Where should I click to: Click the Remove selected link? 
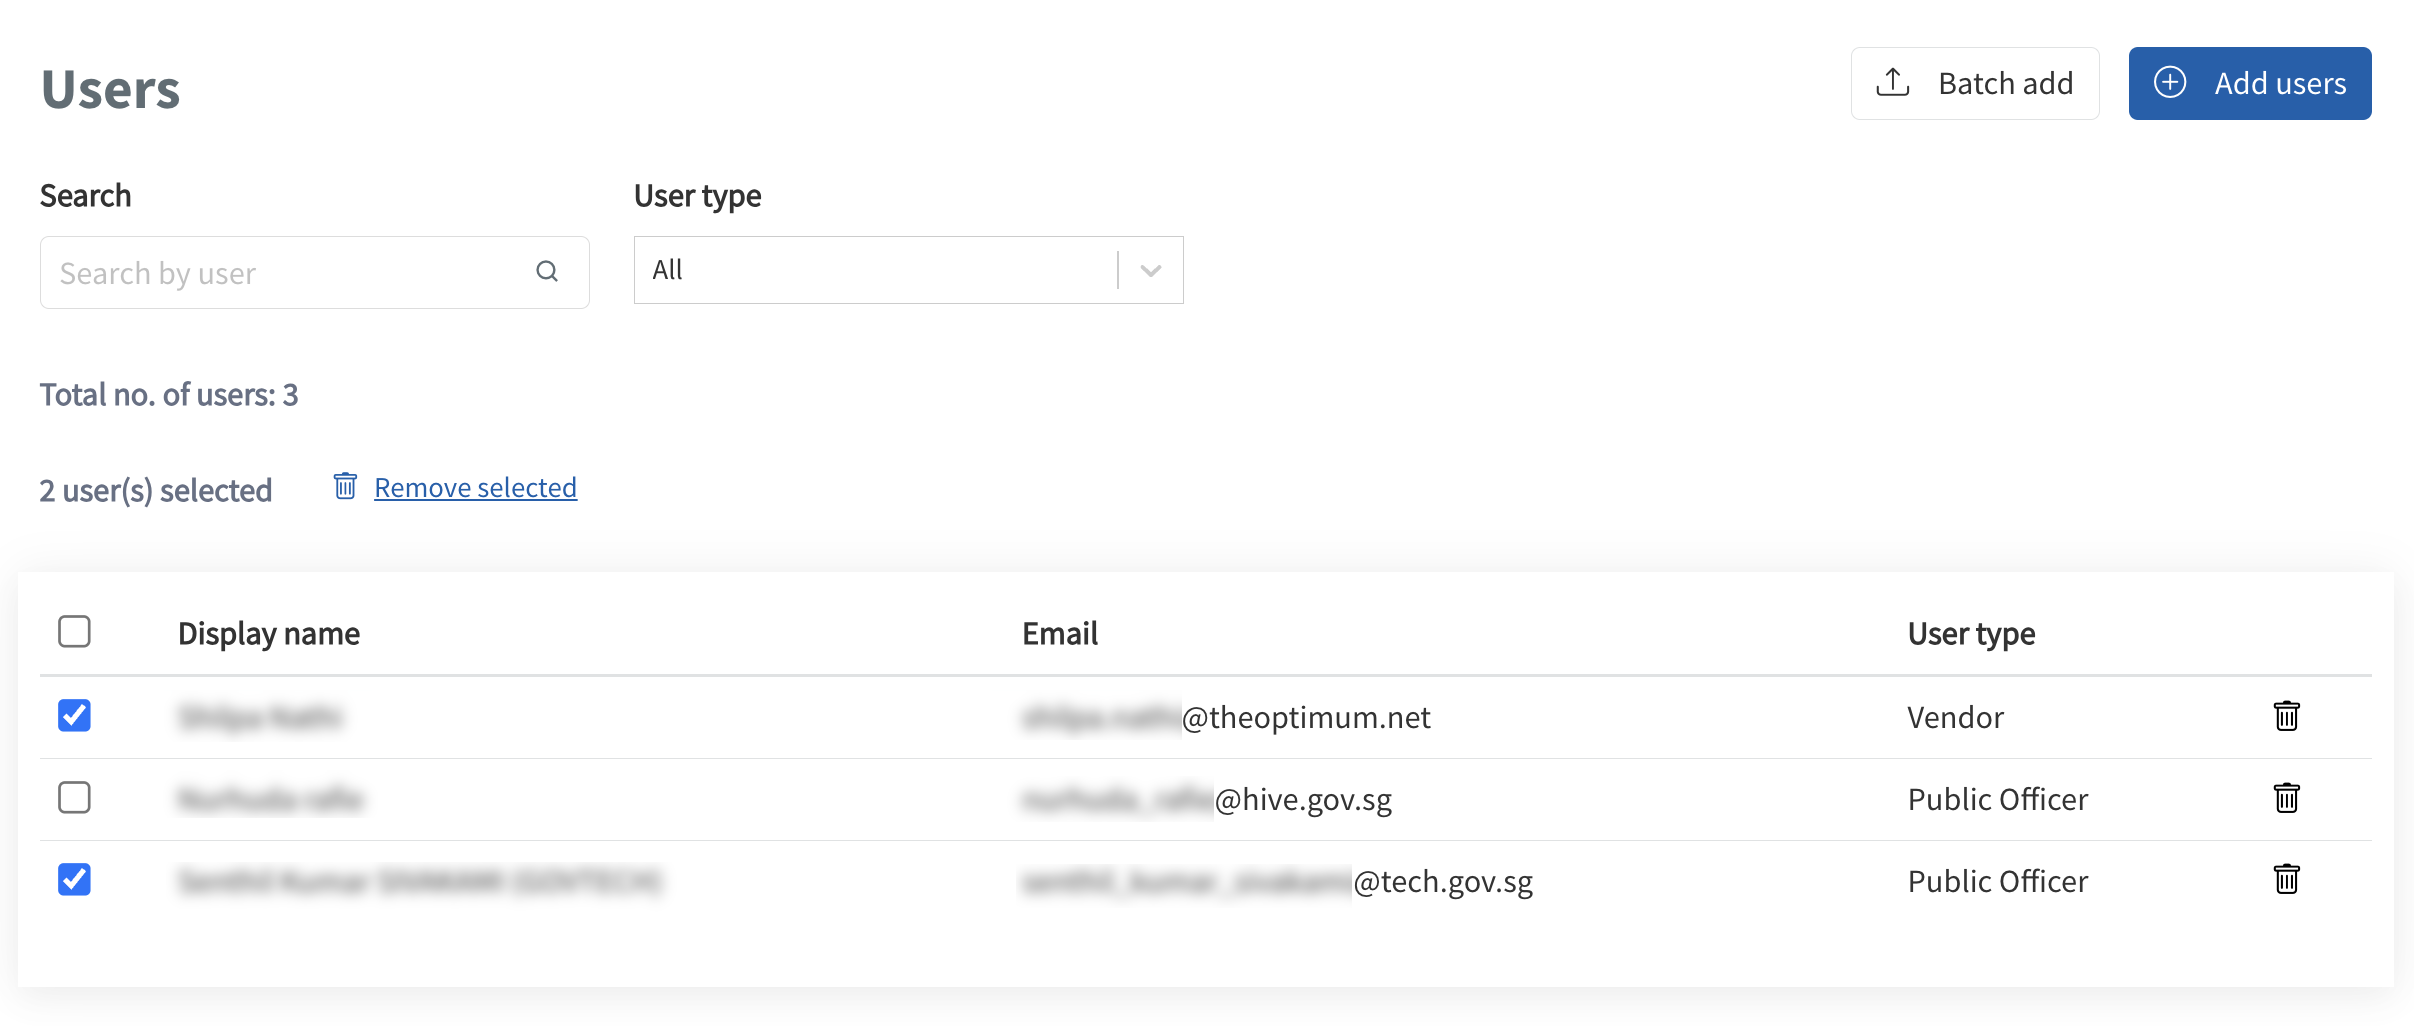click(x=475, y=487)
